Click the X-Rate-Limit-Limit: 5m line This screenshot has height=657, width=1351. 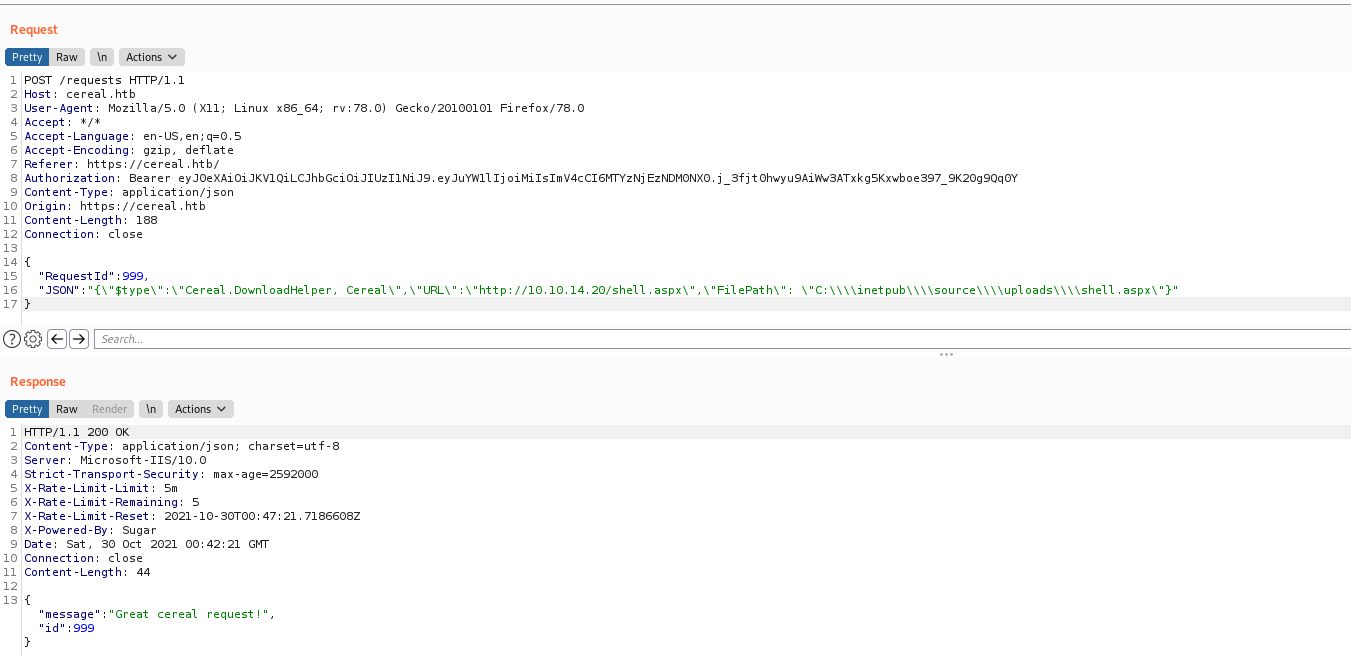(101, 488)
